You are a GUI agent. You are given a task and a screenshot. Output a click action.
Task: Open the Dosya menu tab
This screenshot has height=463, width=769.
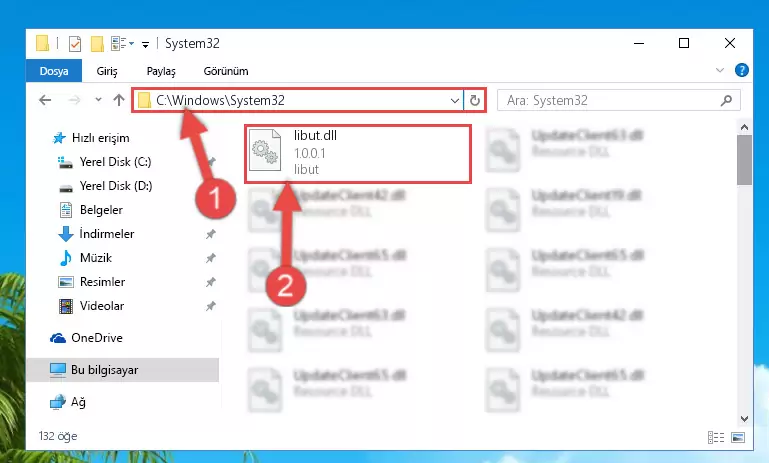tap(54, 71)
